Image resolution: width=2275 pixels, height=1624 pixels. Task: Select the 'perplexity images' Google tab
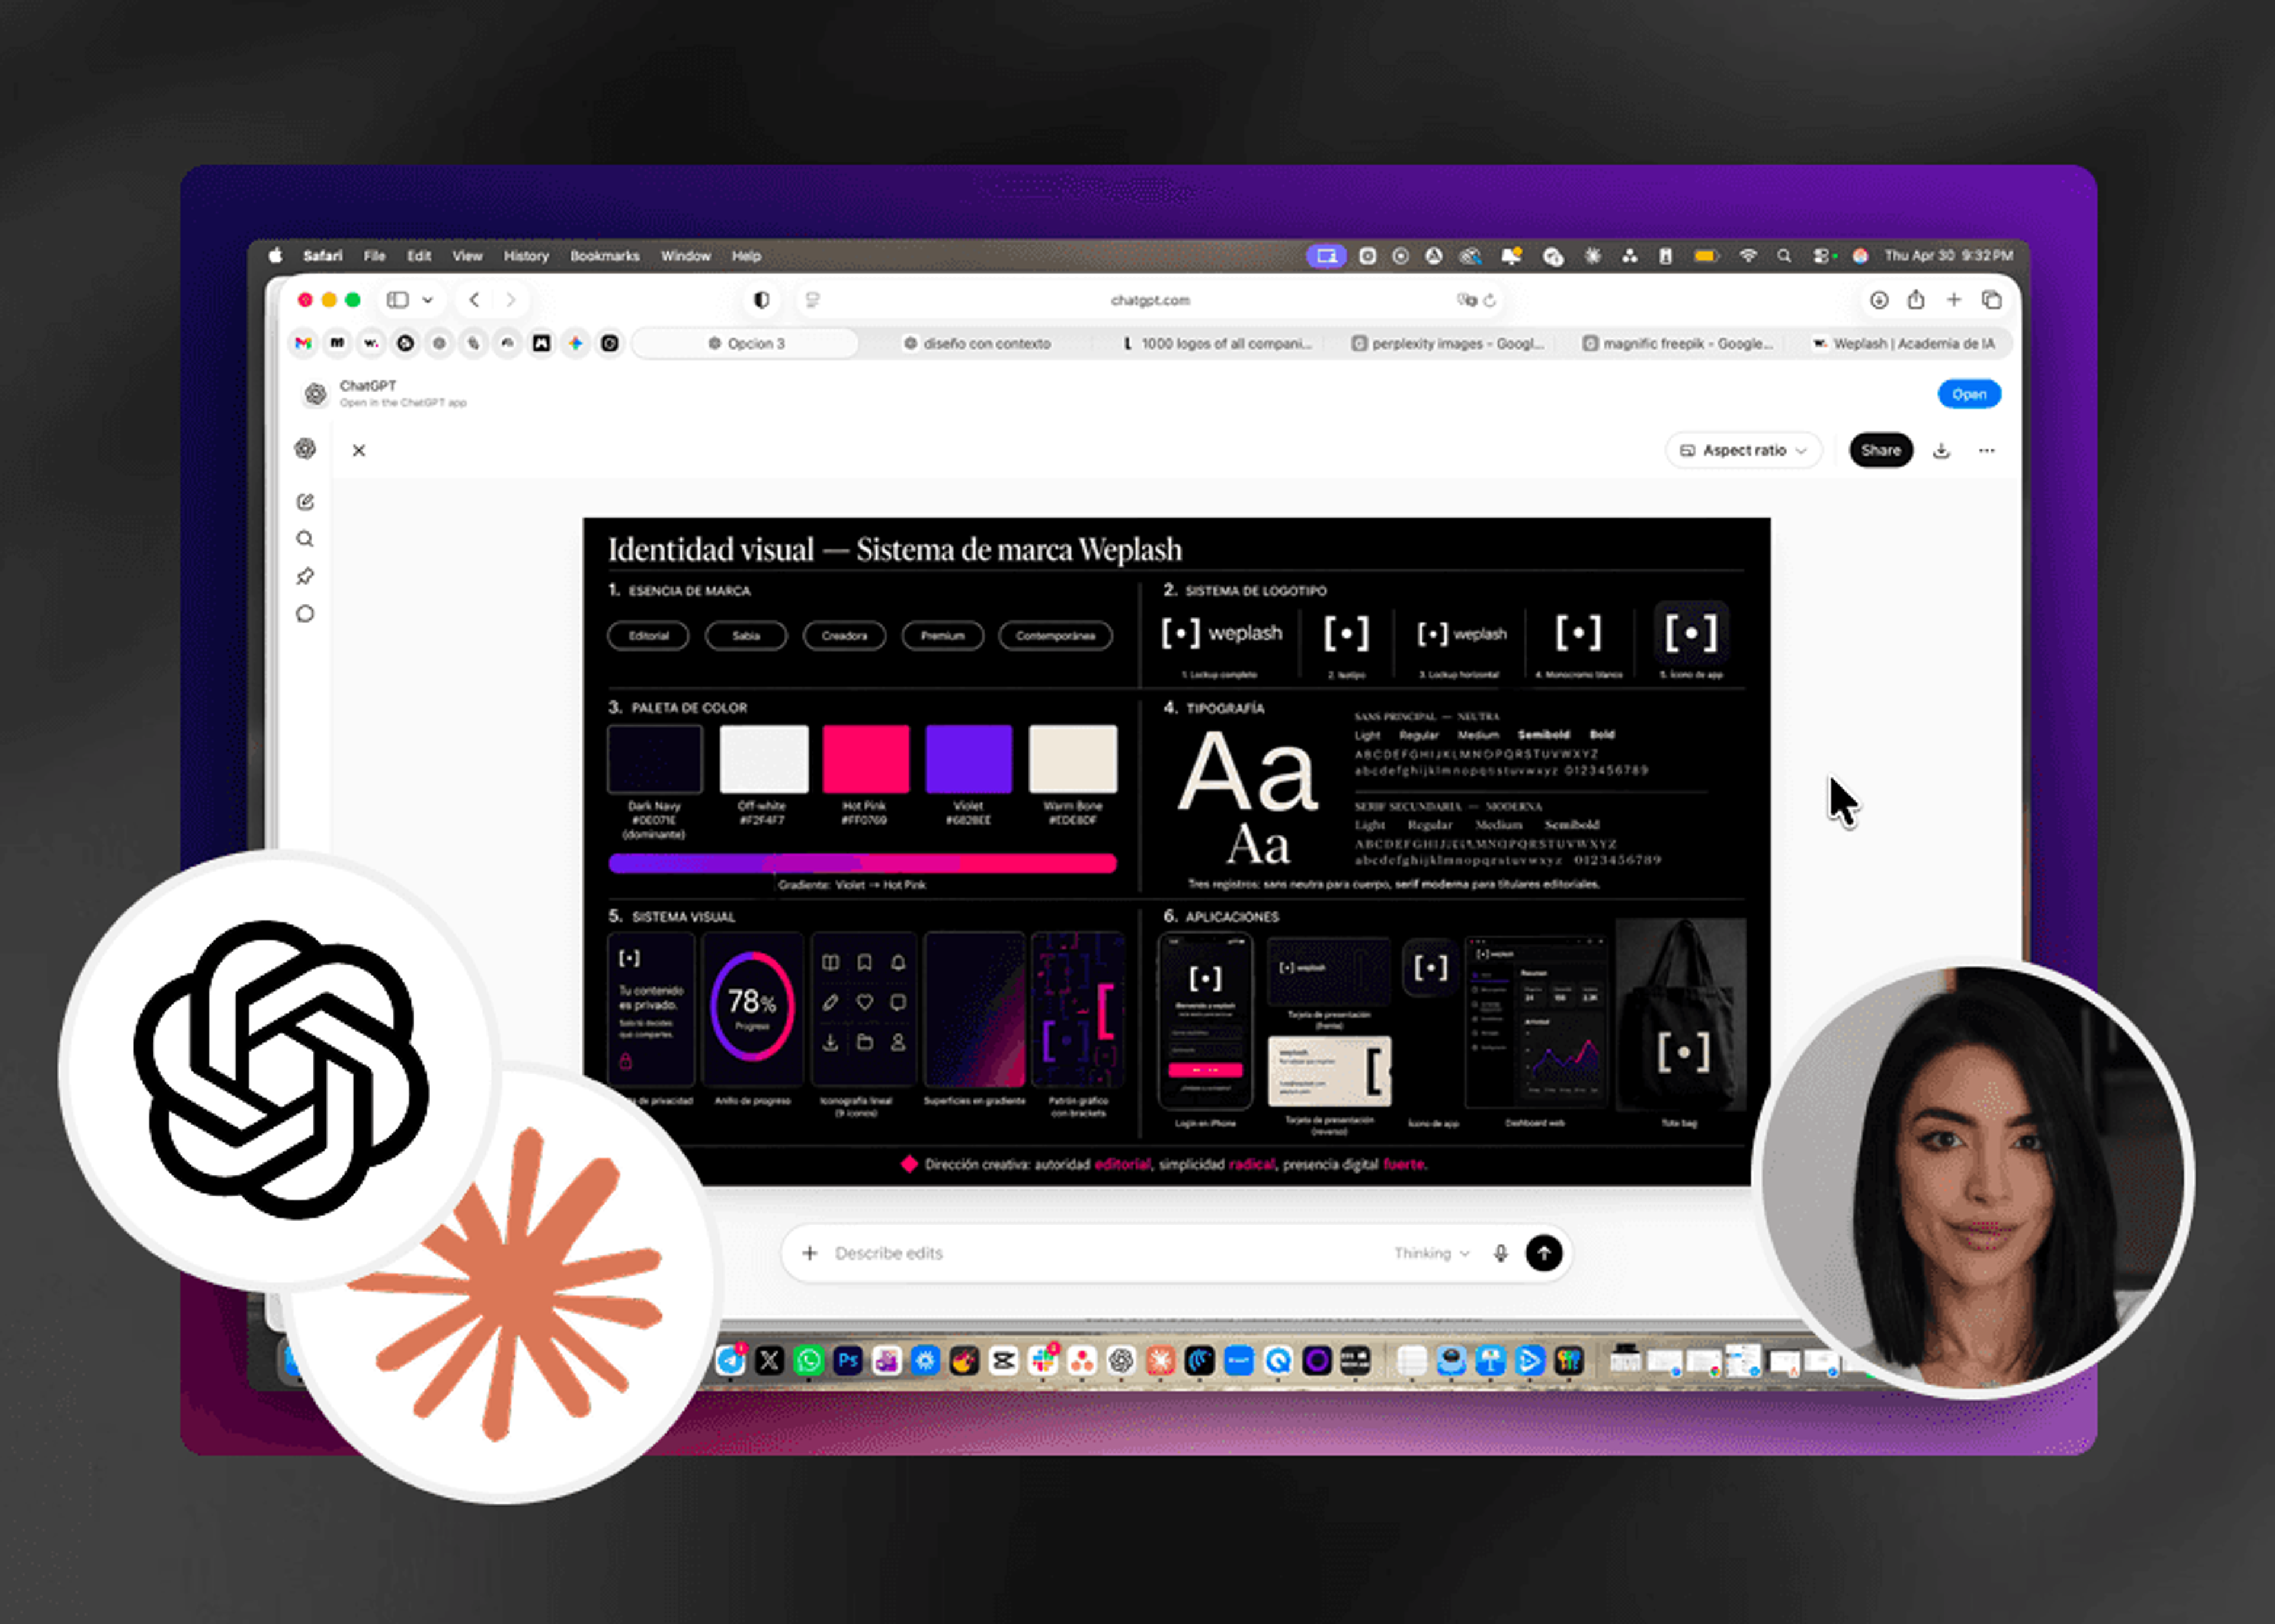[x=1448, y=343]
